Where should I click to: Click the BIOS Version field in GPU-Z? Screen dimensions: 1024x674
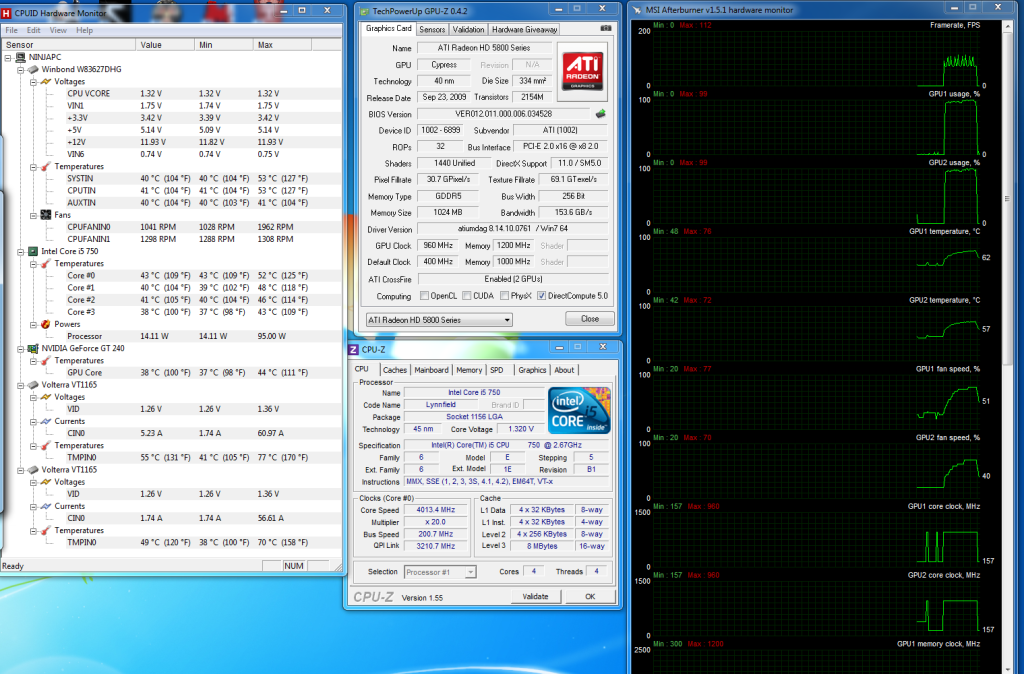coord(504,114)
